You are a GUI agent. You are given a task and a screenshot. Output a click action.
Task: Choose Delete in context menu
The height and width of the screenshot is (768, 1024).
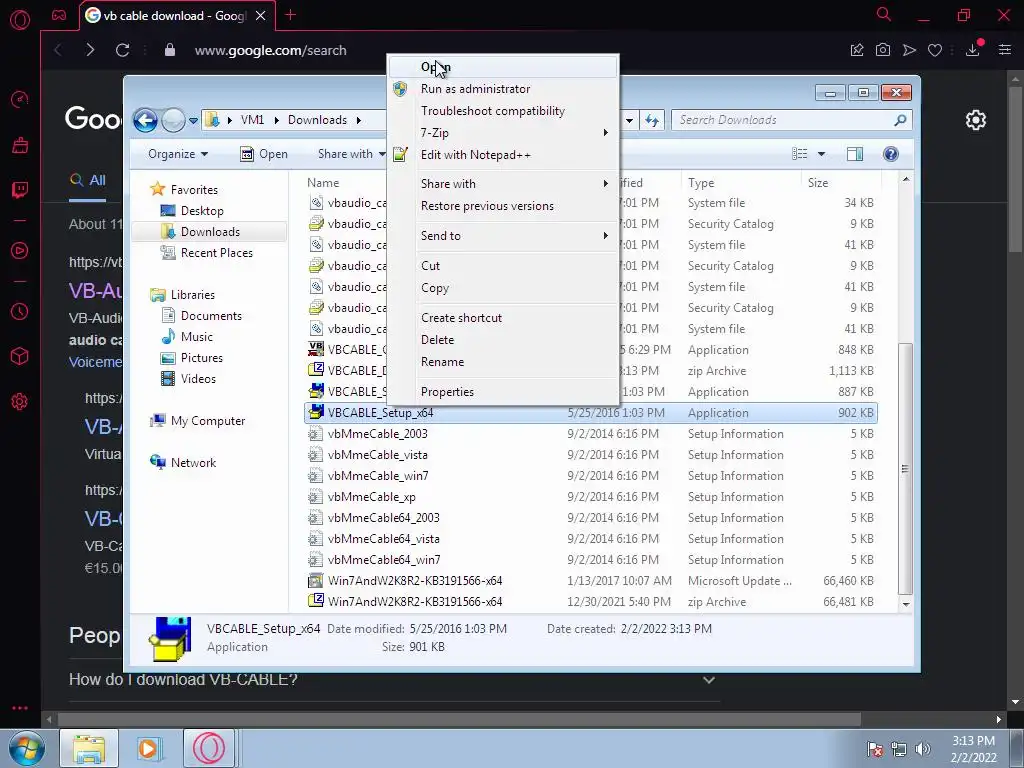click(x=504, y=340)
